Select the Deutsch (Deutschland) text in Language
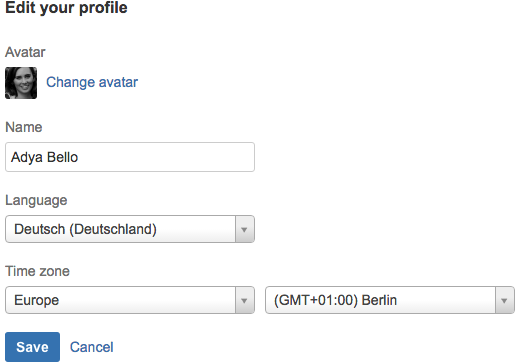 coord(85,229)
